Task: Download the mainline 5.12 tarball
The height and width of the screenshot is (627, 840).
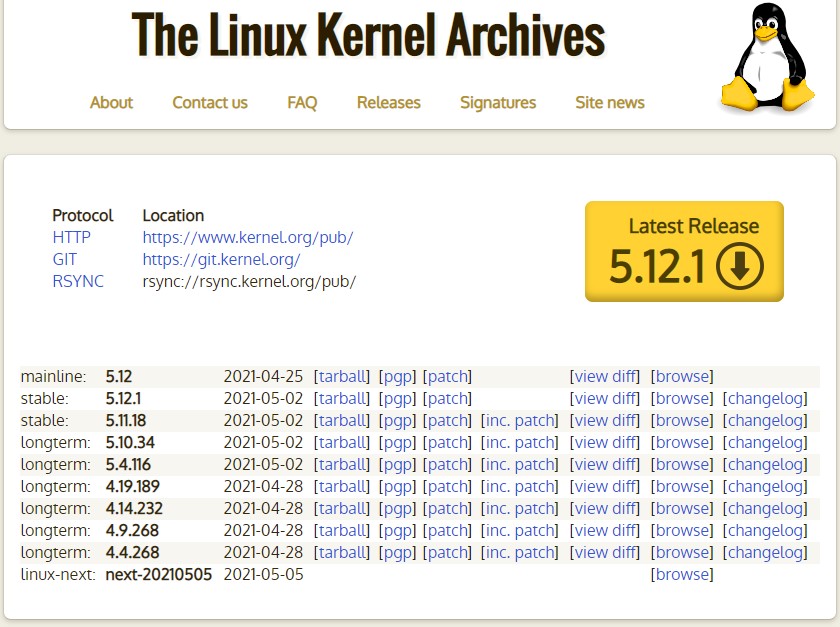Action: point(342,376)
